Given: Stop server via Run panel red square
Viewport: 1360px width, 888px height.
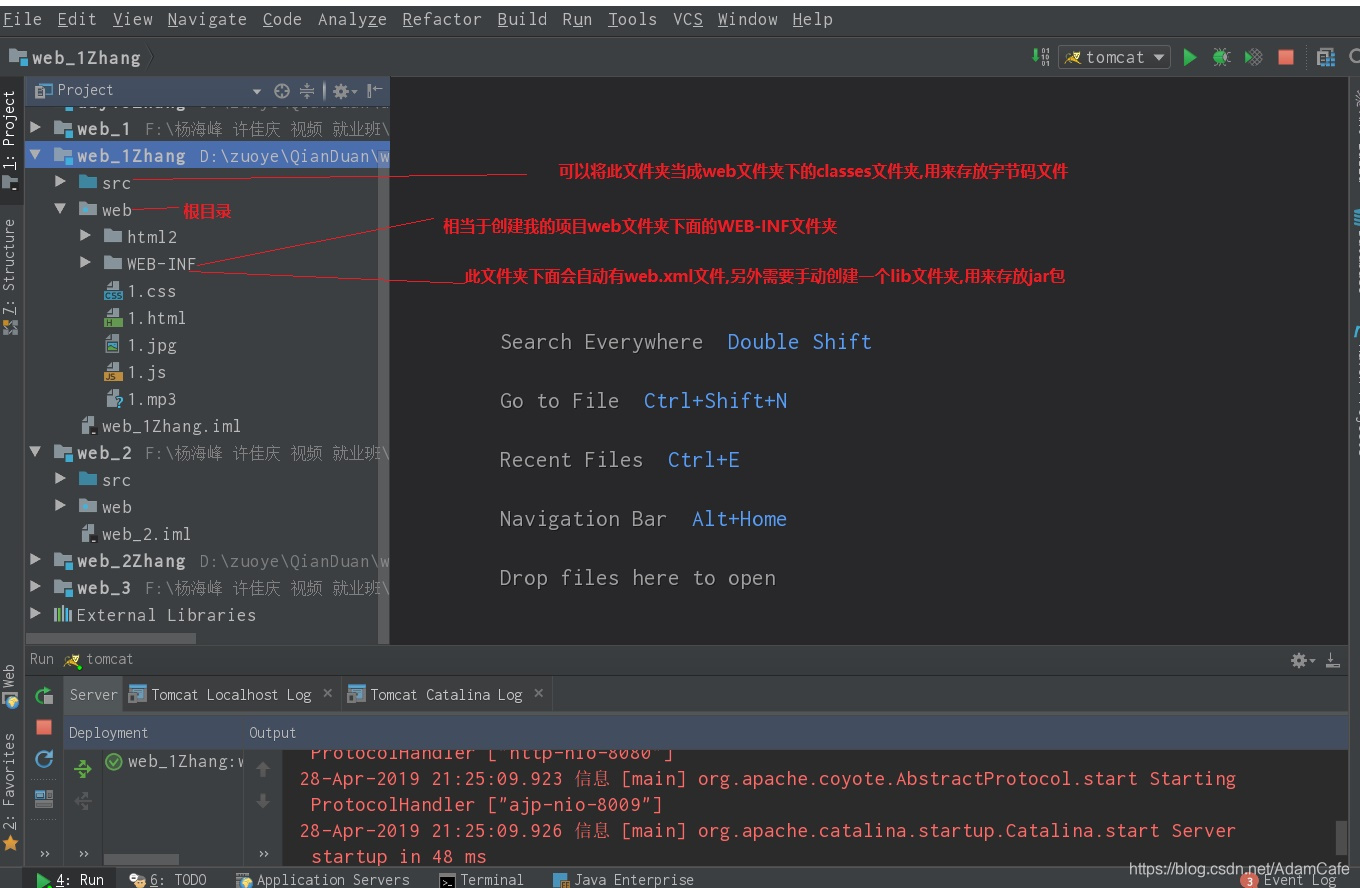Looking at the screenshot, I should pyautogui.click(x=44, y=727).
